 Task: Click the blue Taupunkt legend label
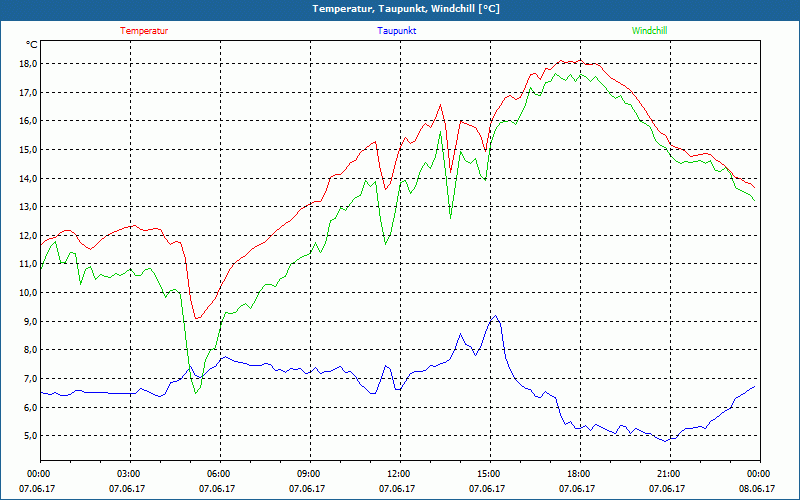[x=396, y=31]
